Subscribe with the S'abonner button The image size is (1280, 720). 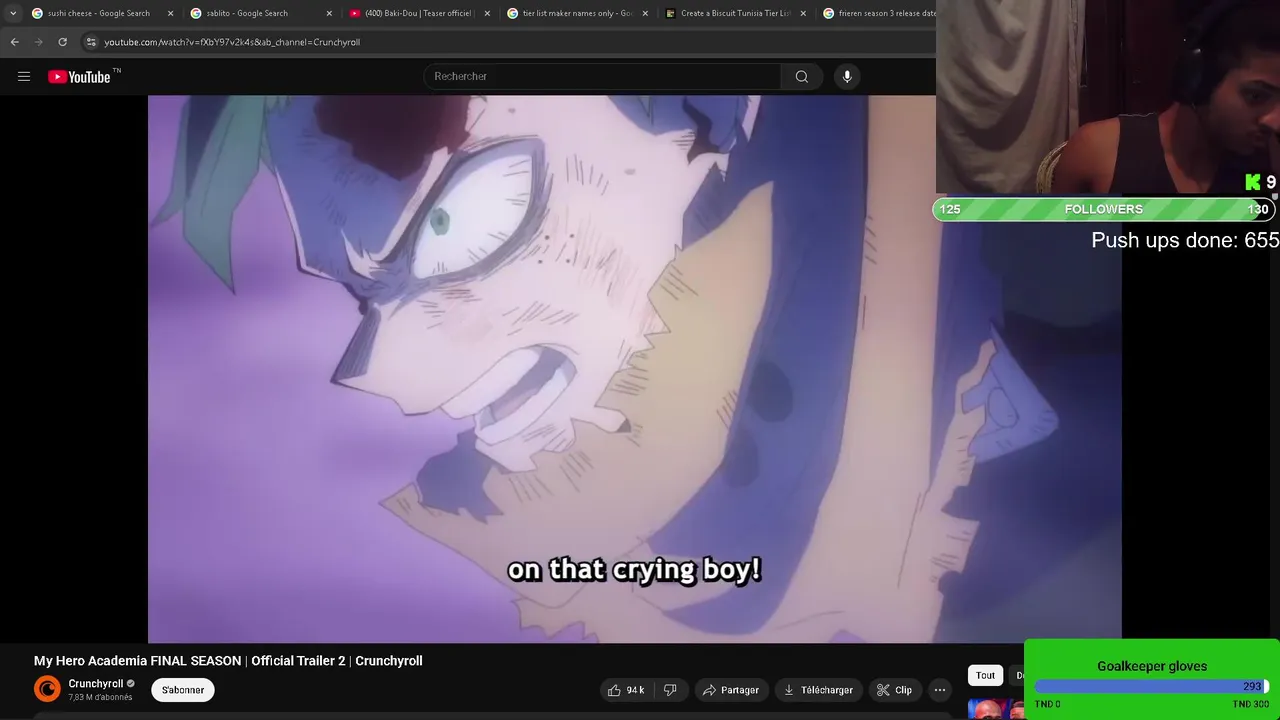(183, 690)
